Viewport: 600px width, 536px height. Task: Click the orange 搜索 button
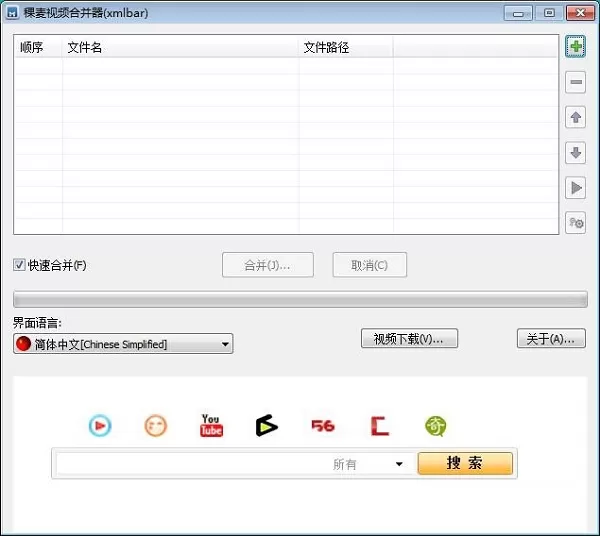click(x=465, y=463)
